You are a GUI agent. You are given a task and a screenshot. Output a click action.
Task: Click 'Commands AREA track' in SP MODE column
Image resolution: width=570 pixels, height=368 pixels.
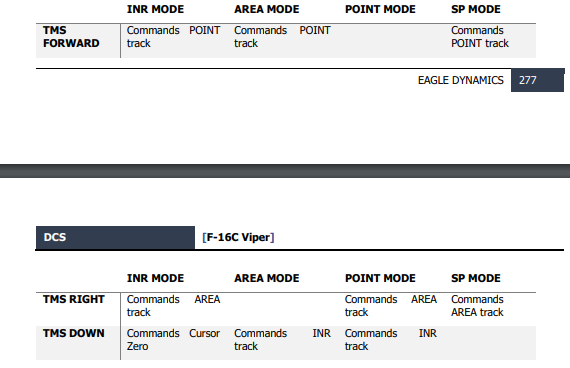(477, 306)
